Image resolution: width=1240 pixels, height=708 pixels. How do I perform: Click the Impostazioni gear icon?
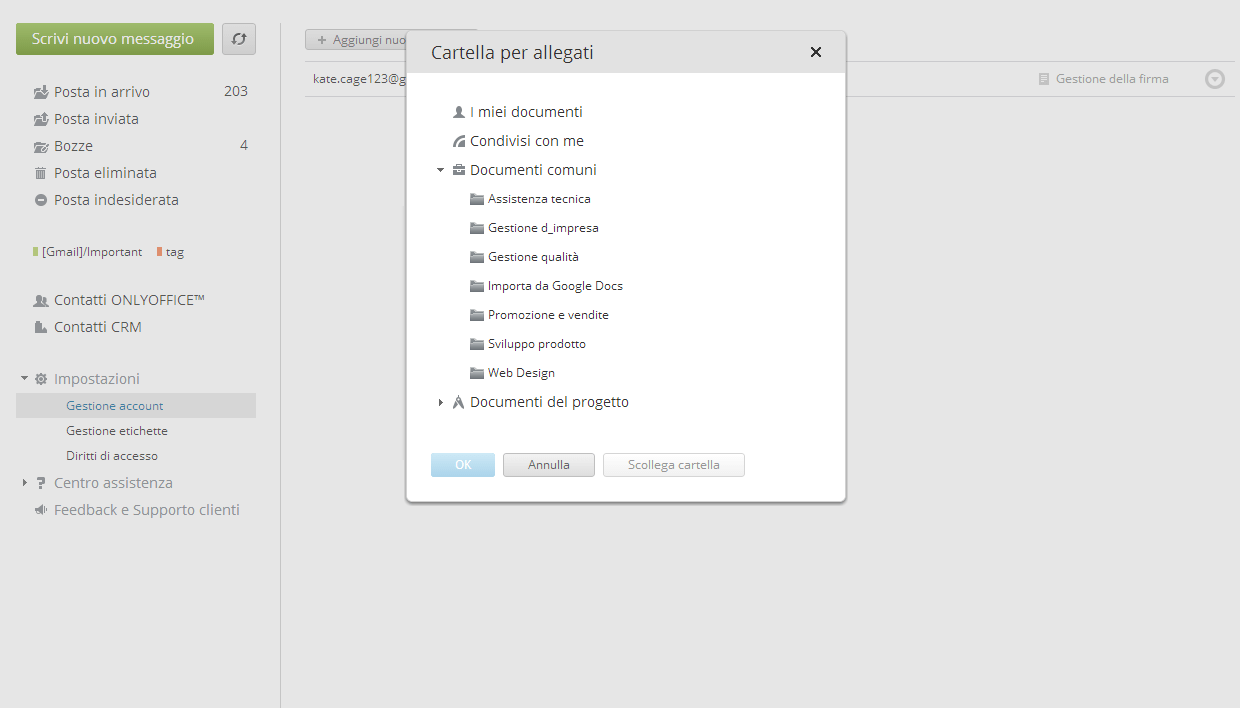coord(41,379)
